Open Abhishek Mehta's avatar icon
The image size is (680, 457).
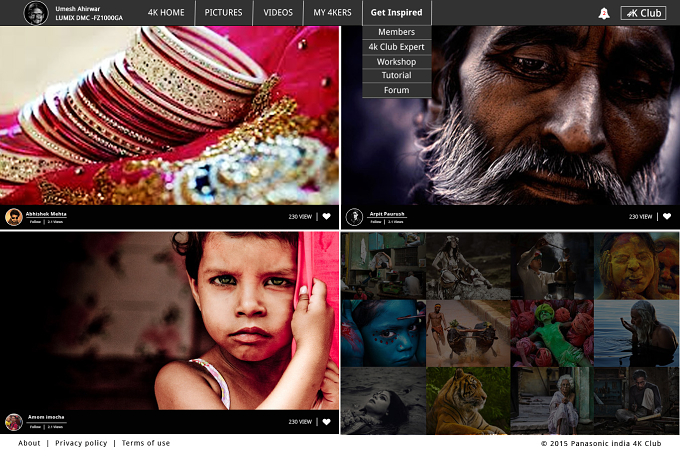point(14,217)
